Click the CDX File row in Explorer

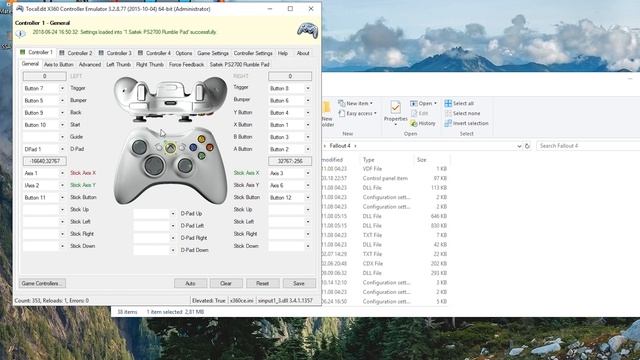click(384, 264)
